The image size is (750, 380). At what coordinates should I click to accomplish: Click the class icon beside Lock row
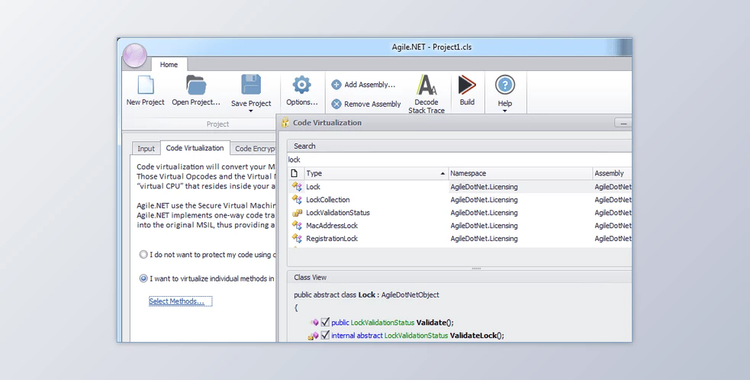(297, 187)
